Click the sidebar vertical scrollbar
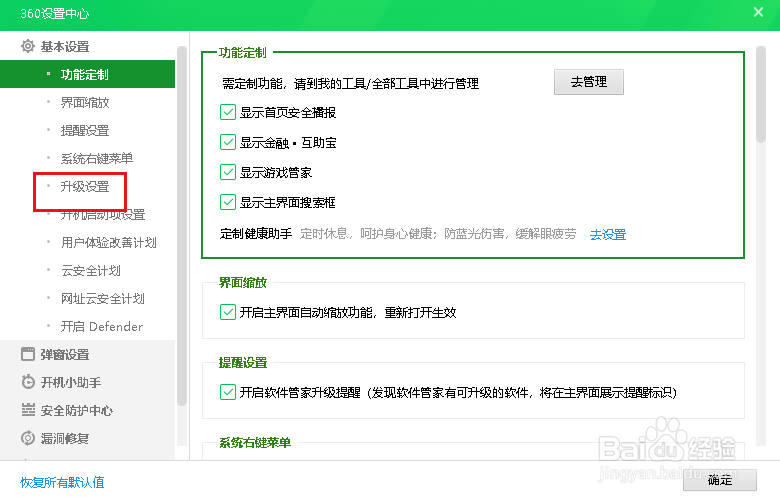Screen dimensions: 780x500 point(182,226)
